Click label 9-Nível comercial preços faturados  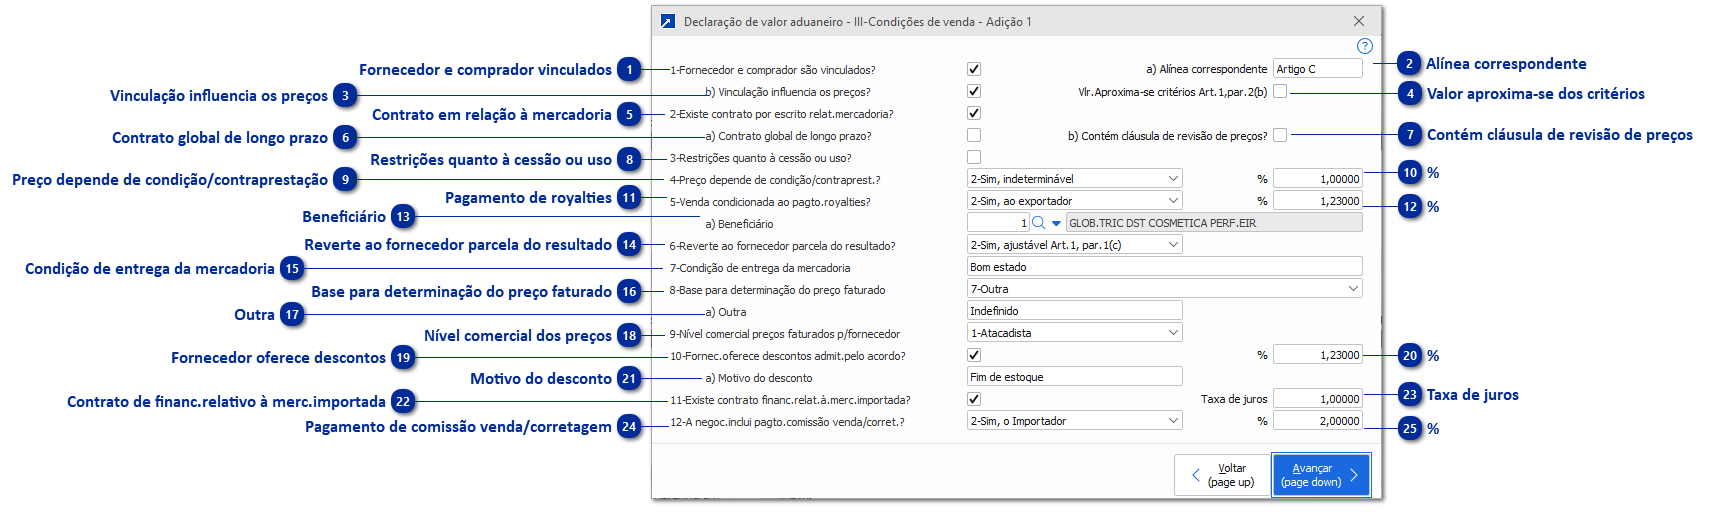tap(785, 334)
